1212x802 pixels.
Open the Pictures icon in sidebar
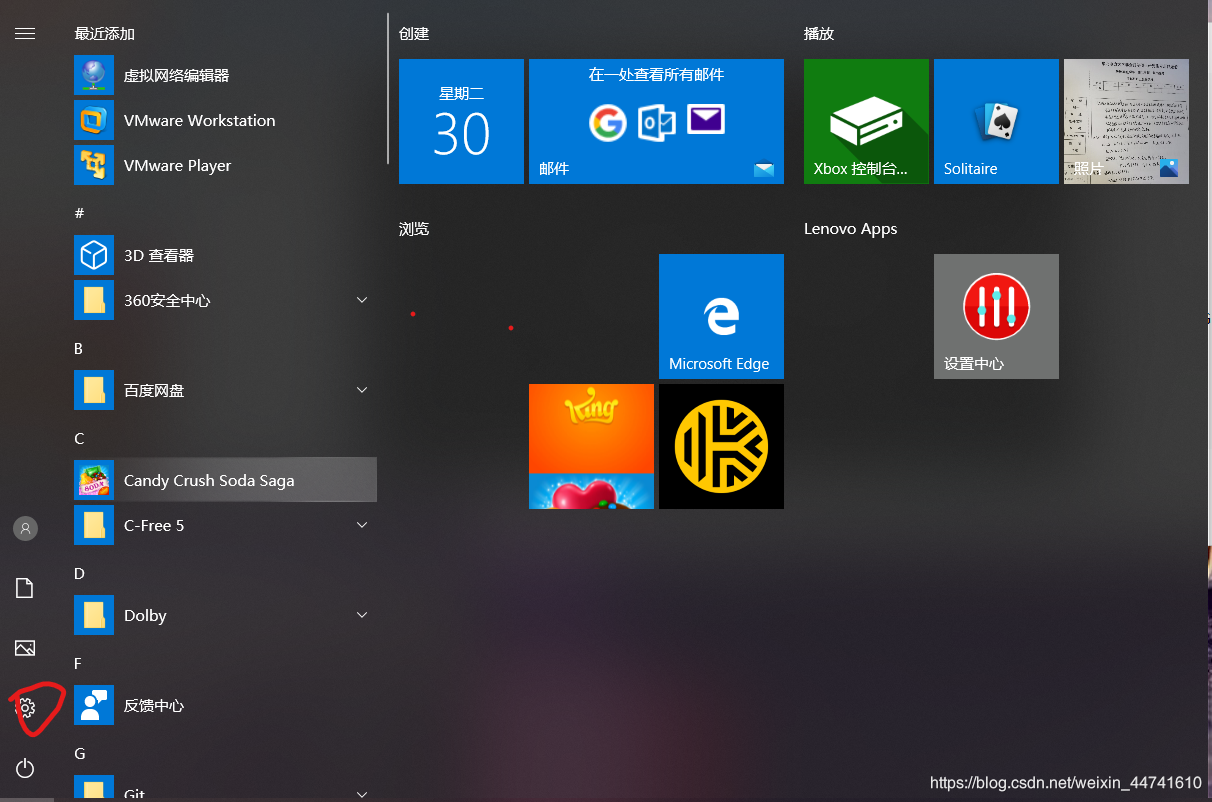coord(25,648)
